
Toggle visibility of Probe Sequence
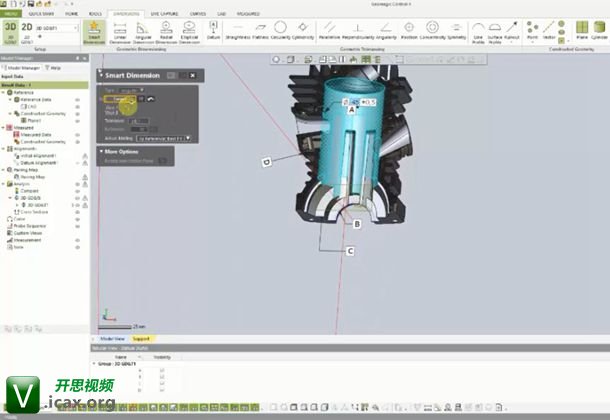click(77, 226)
